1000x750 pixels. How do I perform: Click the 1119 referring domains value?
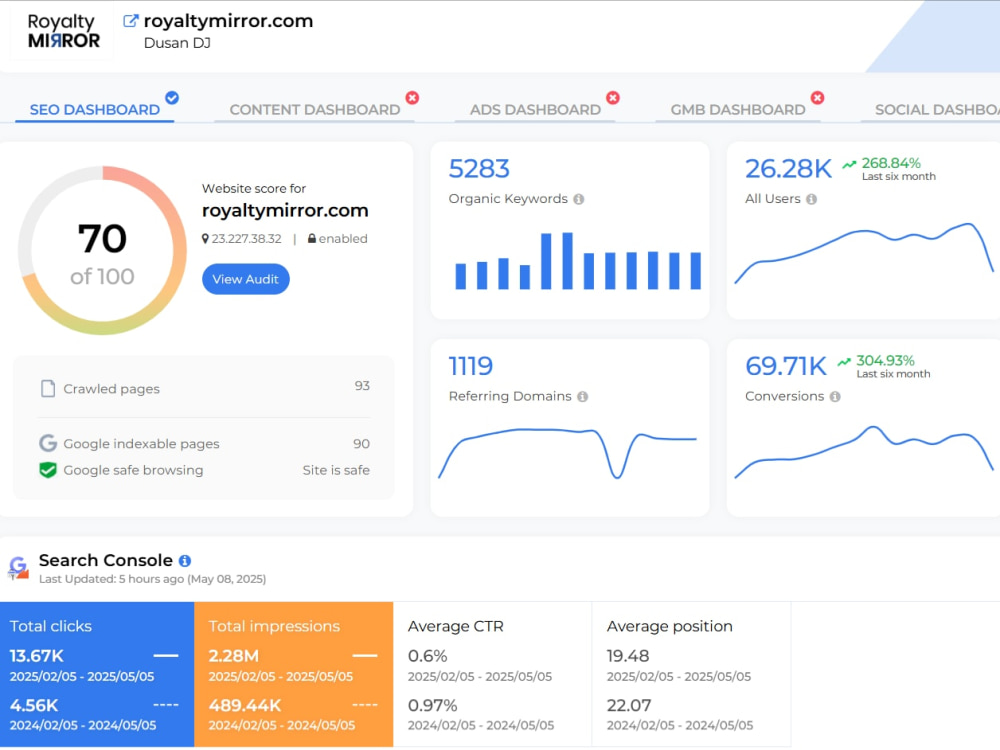(471, 366)
